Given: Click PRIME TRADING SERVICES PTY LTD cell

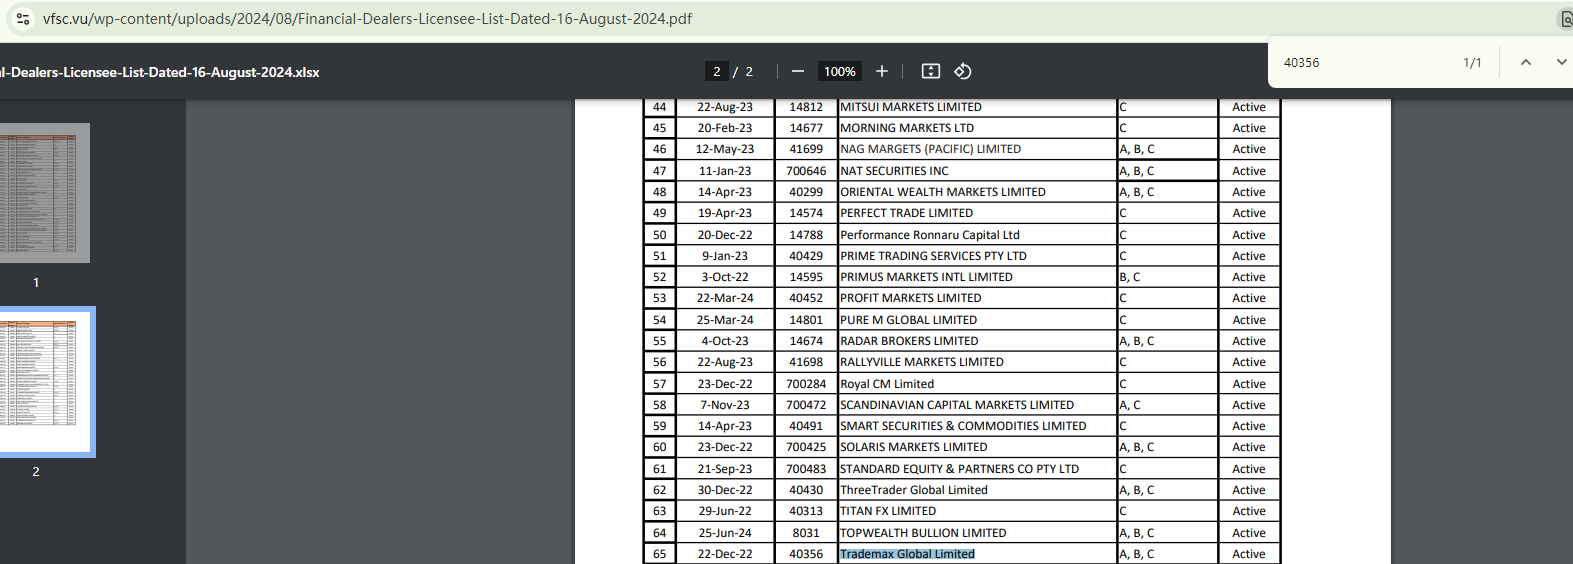Looking at the screenshot, I should tap(976, 256).
